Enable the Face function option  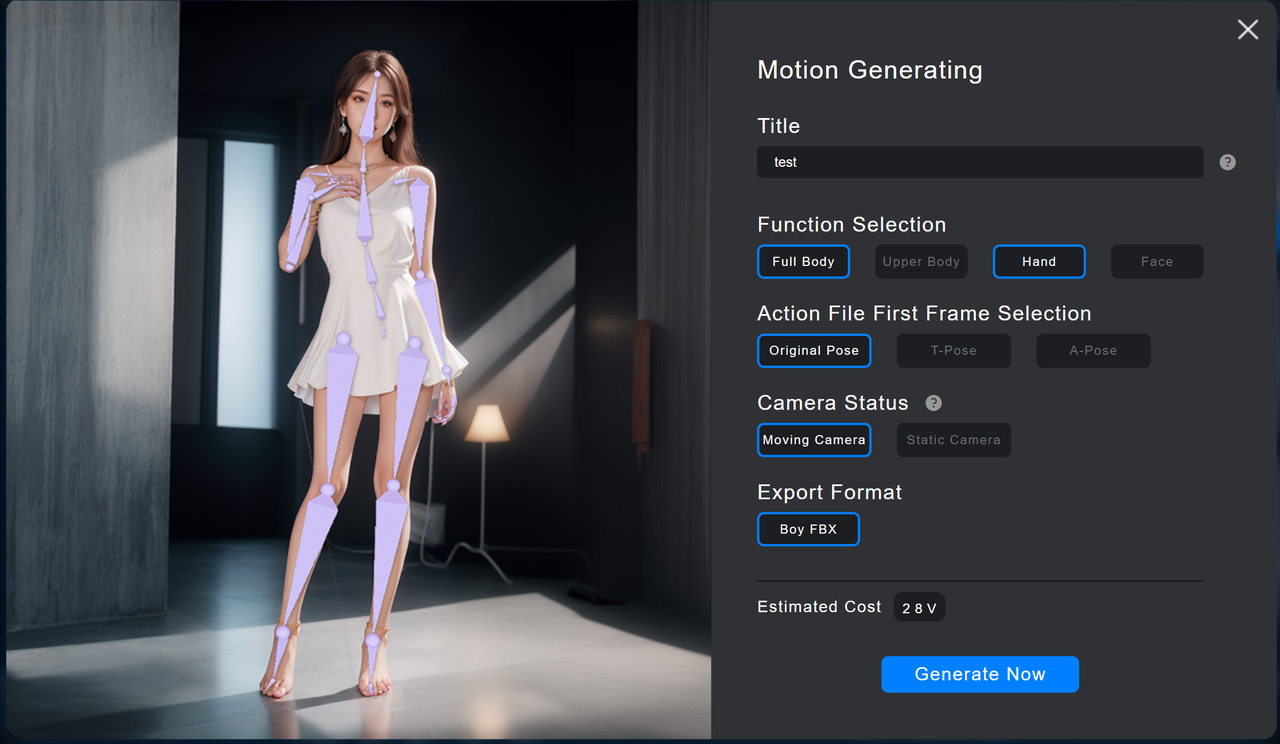[1156, 261]
